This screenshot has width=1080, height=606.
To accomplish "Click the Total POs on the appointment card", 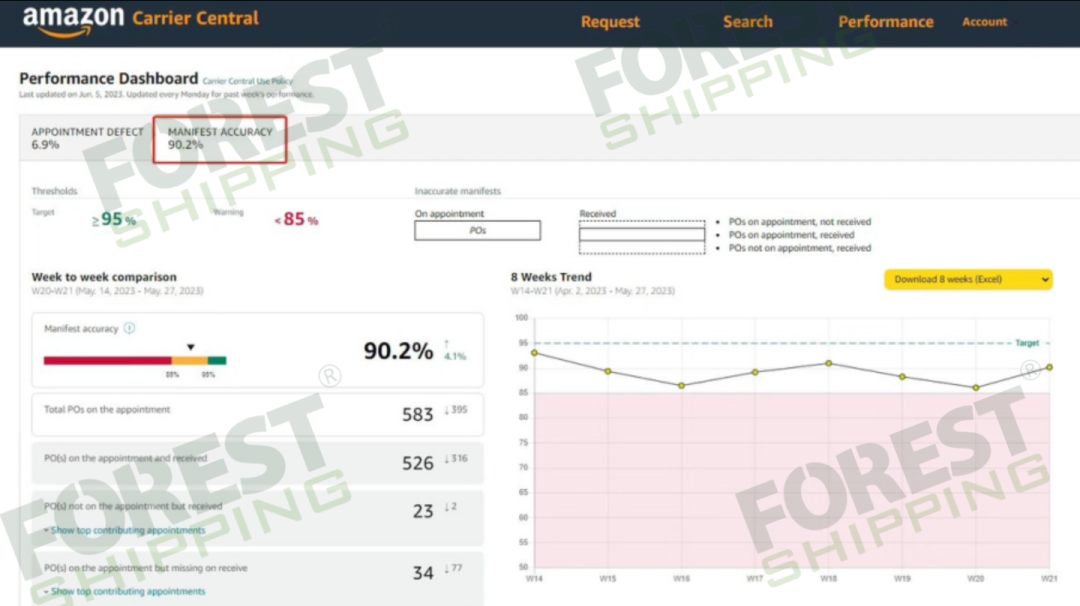I will coord(258,413).
